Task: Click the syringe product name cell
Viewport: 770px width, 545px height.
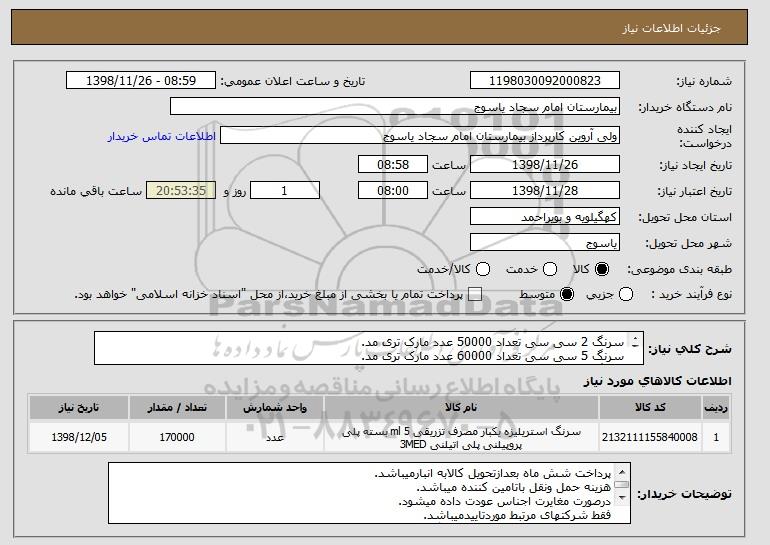Action: [x=461, y=437]
